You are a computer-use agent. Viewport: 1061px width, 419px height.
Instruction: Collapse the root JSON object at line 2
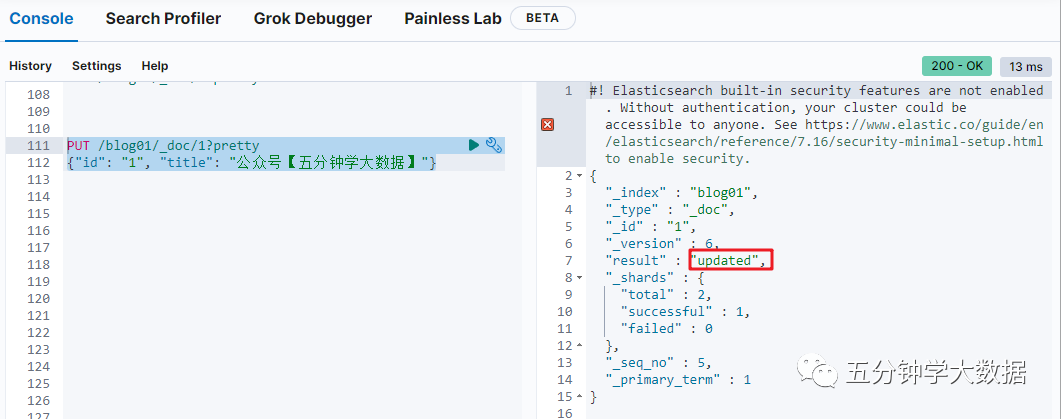(x=581, y=175)
